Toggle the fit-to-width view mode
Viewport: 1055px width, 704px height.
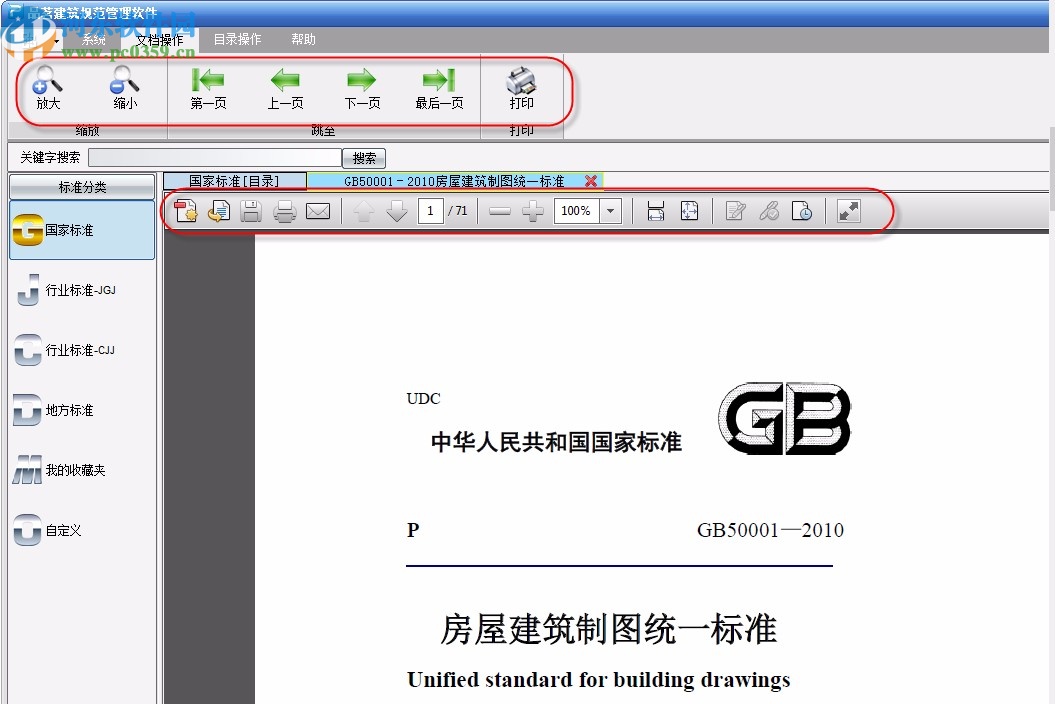tap(655, 211)
